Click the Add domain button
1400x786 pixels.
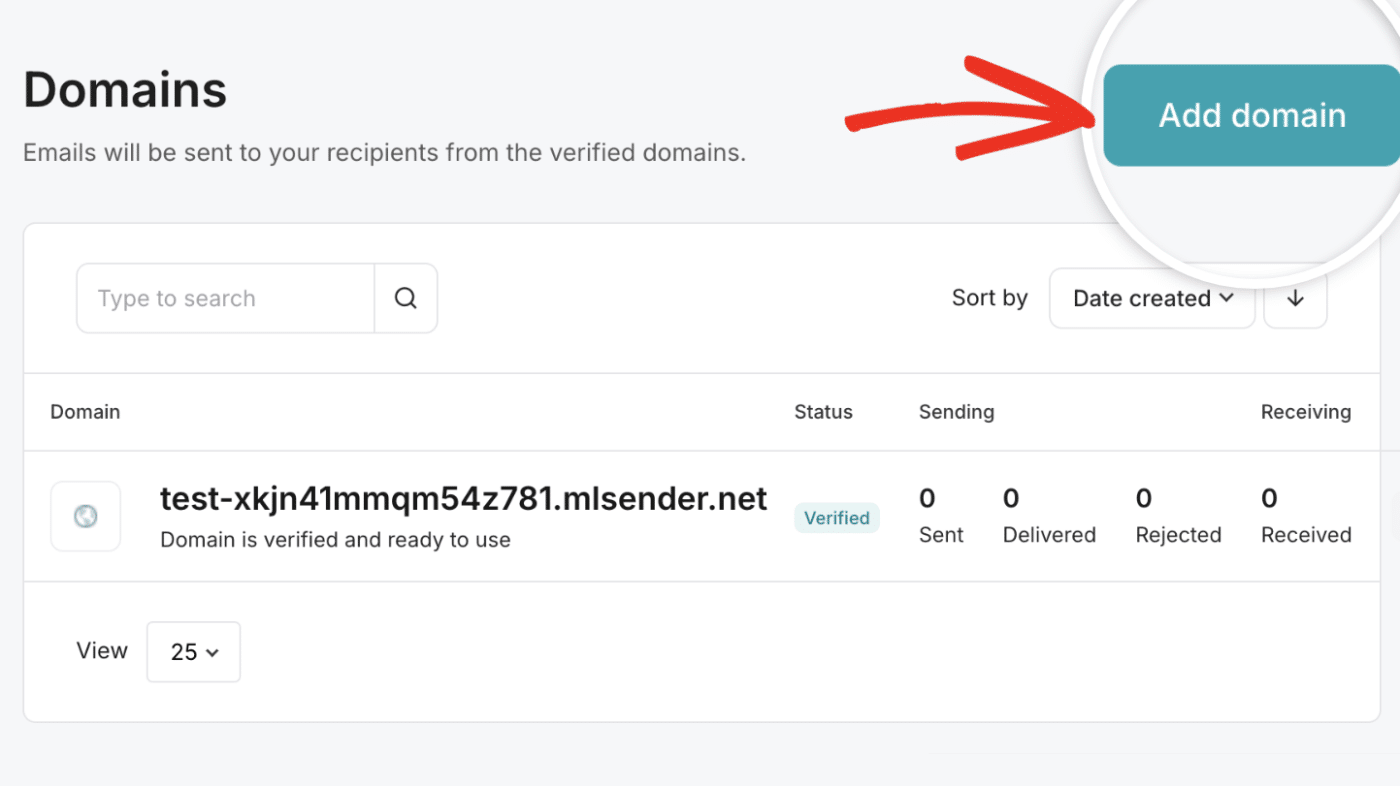click(x=1251, y=115)
